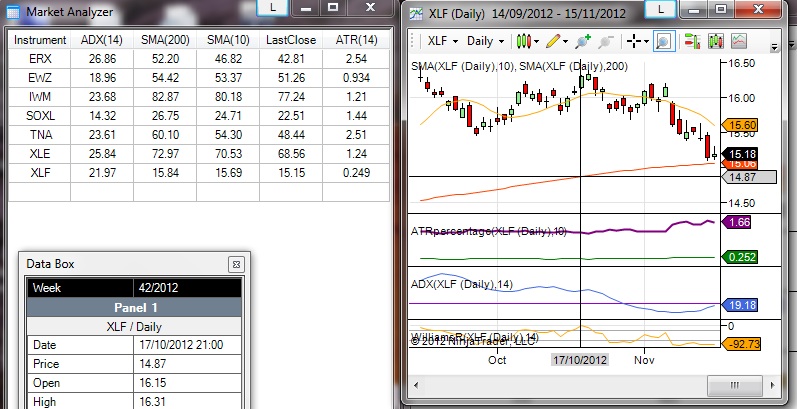
Task: Click the 17/10/2012 date label on axis
Action: 580,360
